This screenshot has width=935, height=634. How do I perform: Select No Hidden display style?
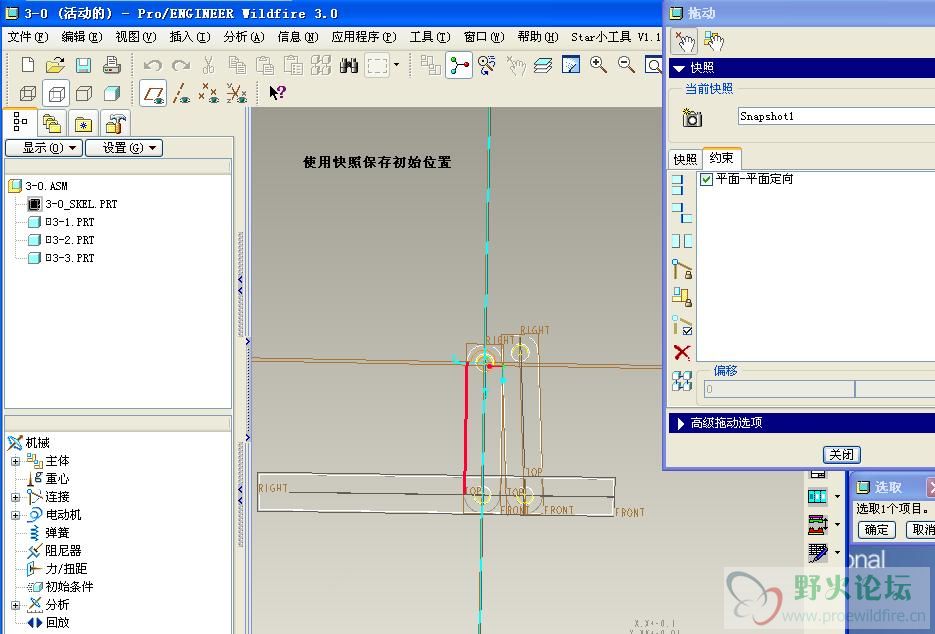pos(83,93)
